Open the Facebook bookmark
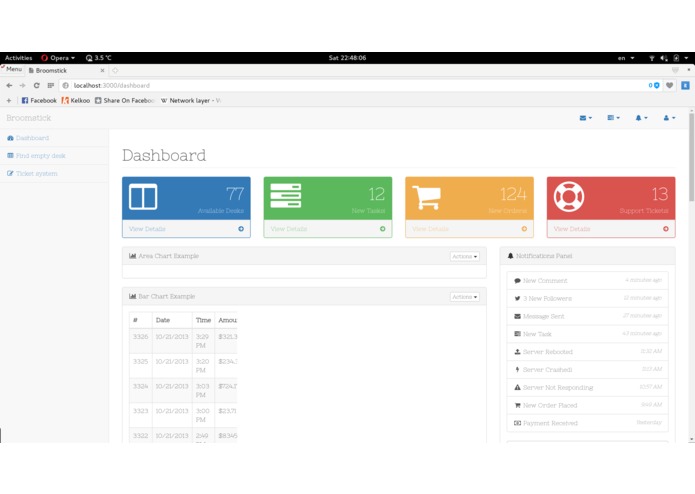Image resolution: width=695 pixels, height=494 pixels. pyautogui.click(x=39, y=101)
